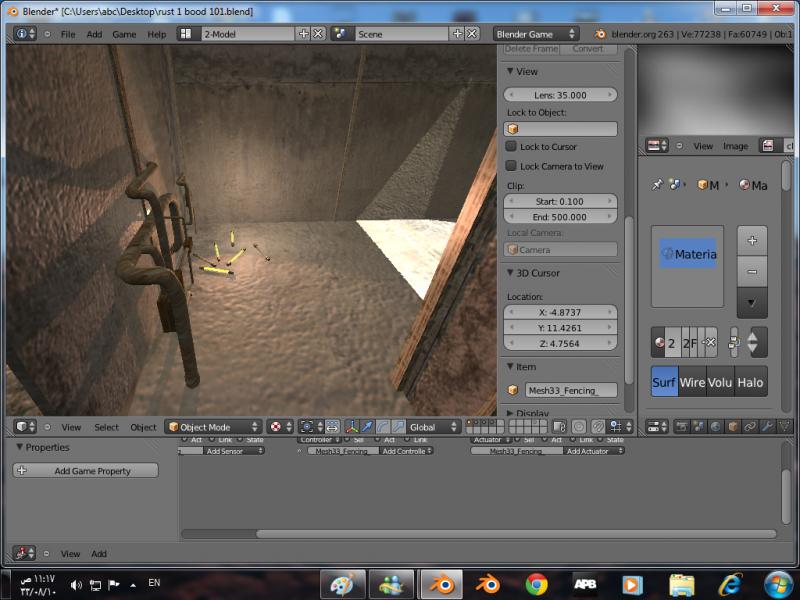Viewport: 800px width, 600px height.
Task: Open the snap element selector
Action: pos(620,427)
